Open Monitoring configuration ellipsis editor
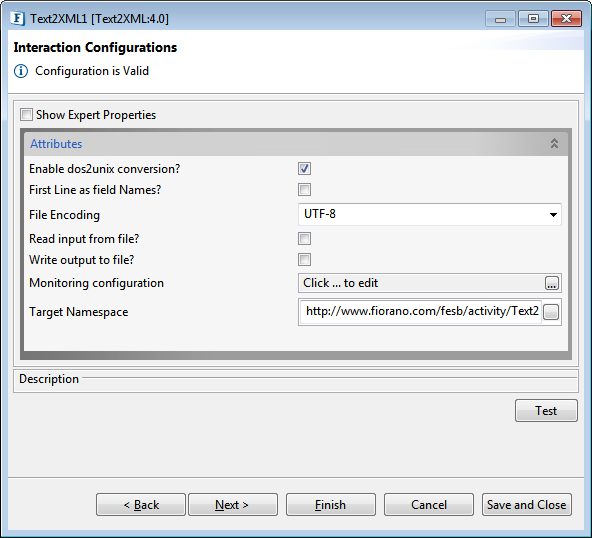Viewport: 592px width, 538px height. 552,283
